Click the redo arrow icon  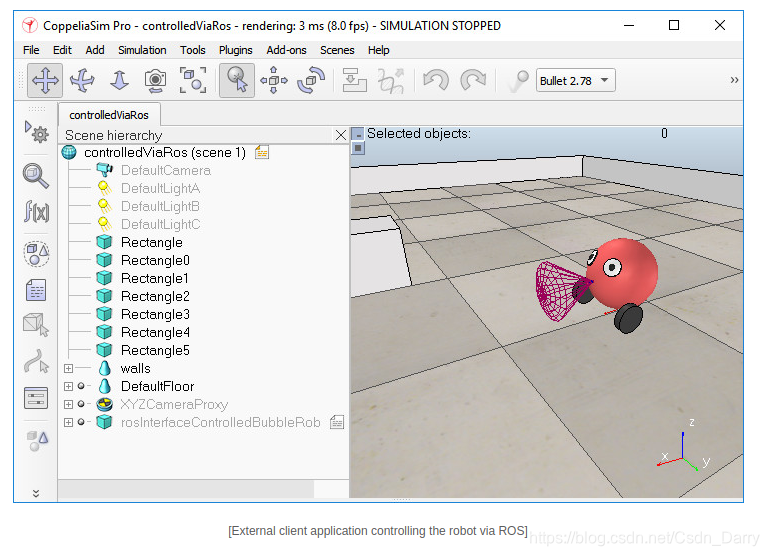click(x=473, y=80)
